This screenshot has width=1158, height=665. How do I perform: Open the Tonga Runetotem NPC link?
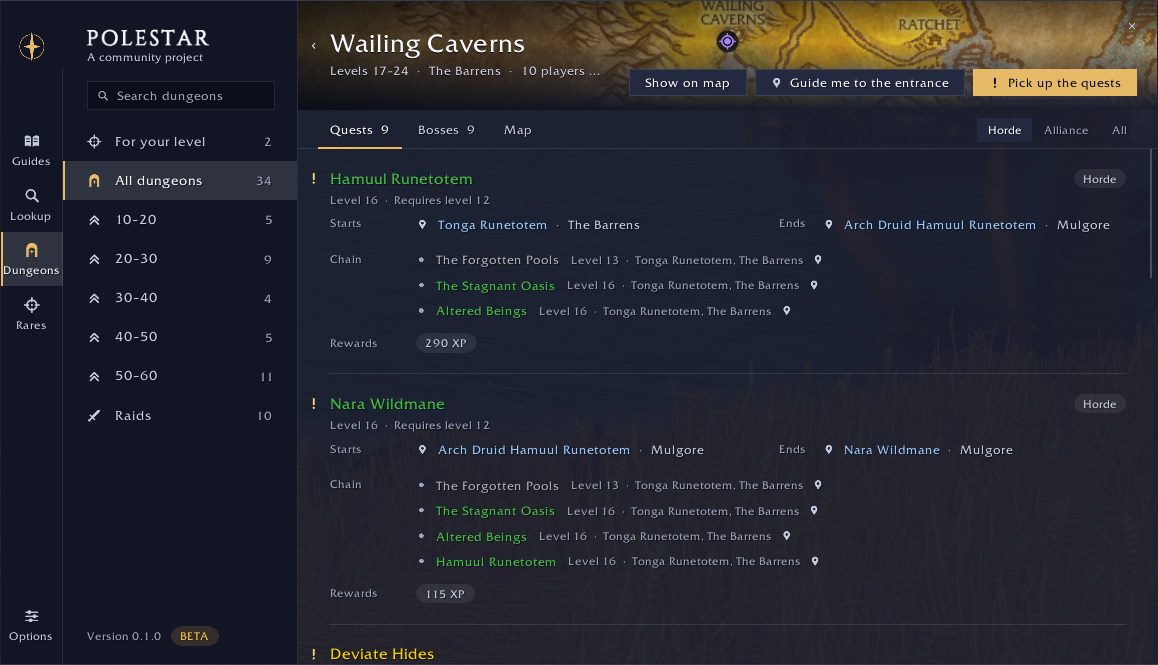[x=492, y=225]
